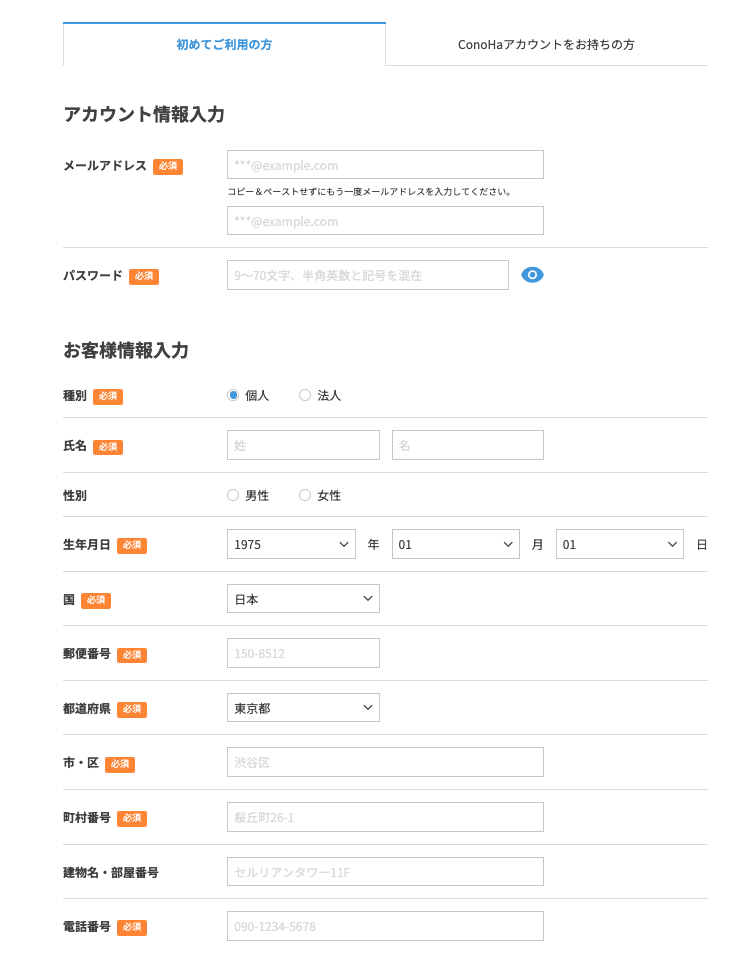The width and height of the screenshot is (750, 973).
Task: Open the birth month dropdown
Action: tap(455, 545)
